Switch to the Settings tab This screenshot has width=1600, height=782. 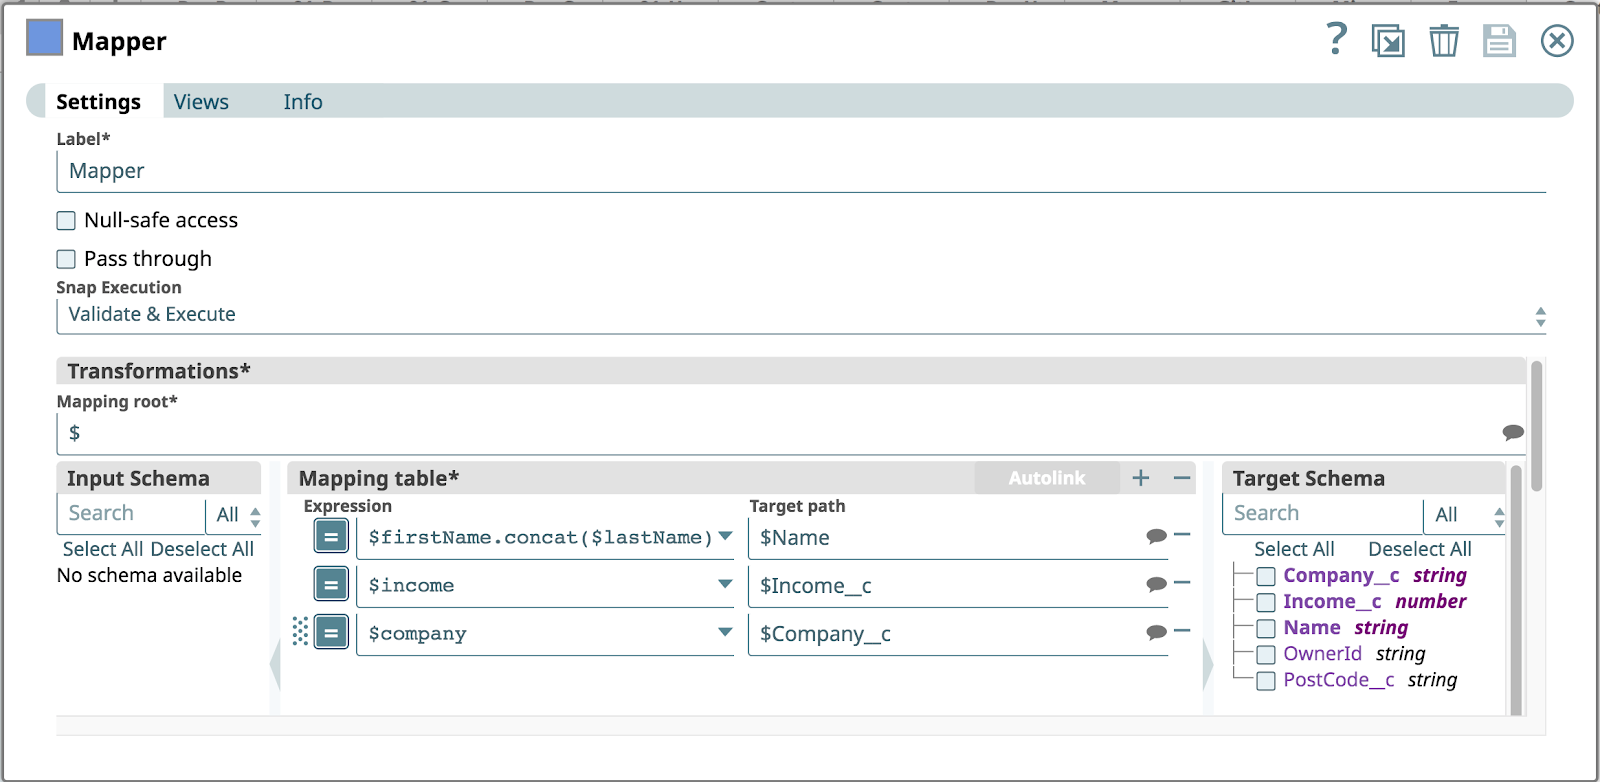98,101
